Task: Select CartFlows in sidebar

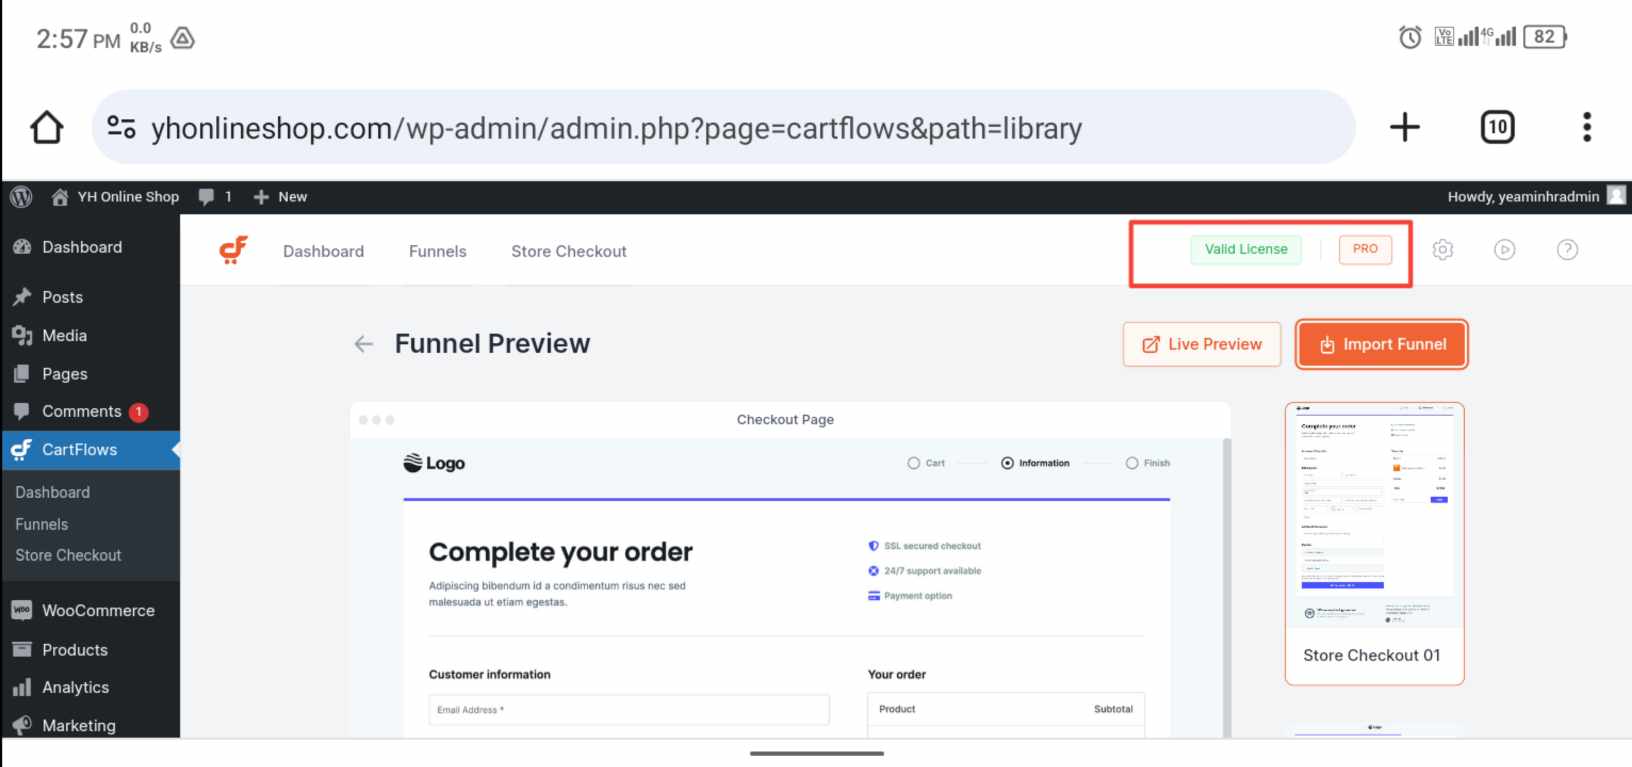Action: click(90, 450)
